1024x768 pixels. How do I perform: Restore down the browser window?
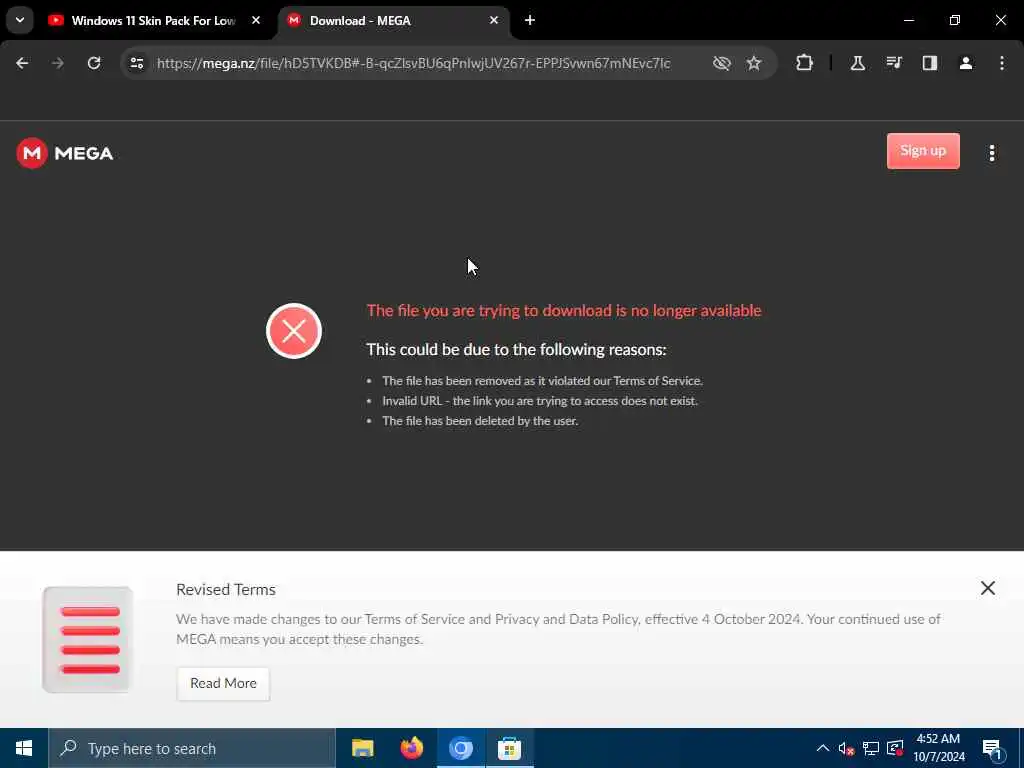click(955, 20)
